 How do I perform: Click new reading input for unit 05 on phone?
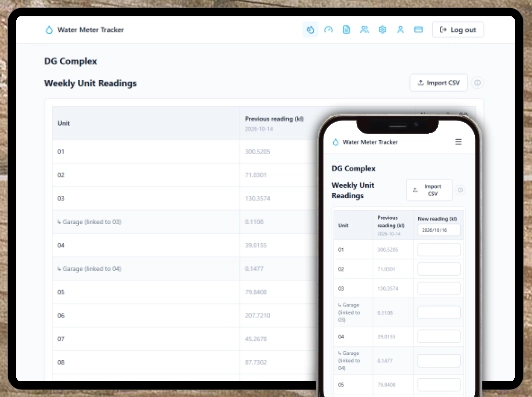click(x=439, y=385)
